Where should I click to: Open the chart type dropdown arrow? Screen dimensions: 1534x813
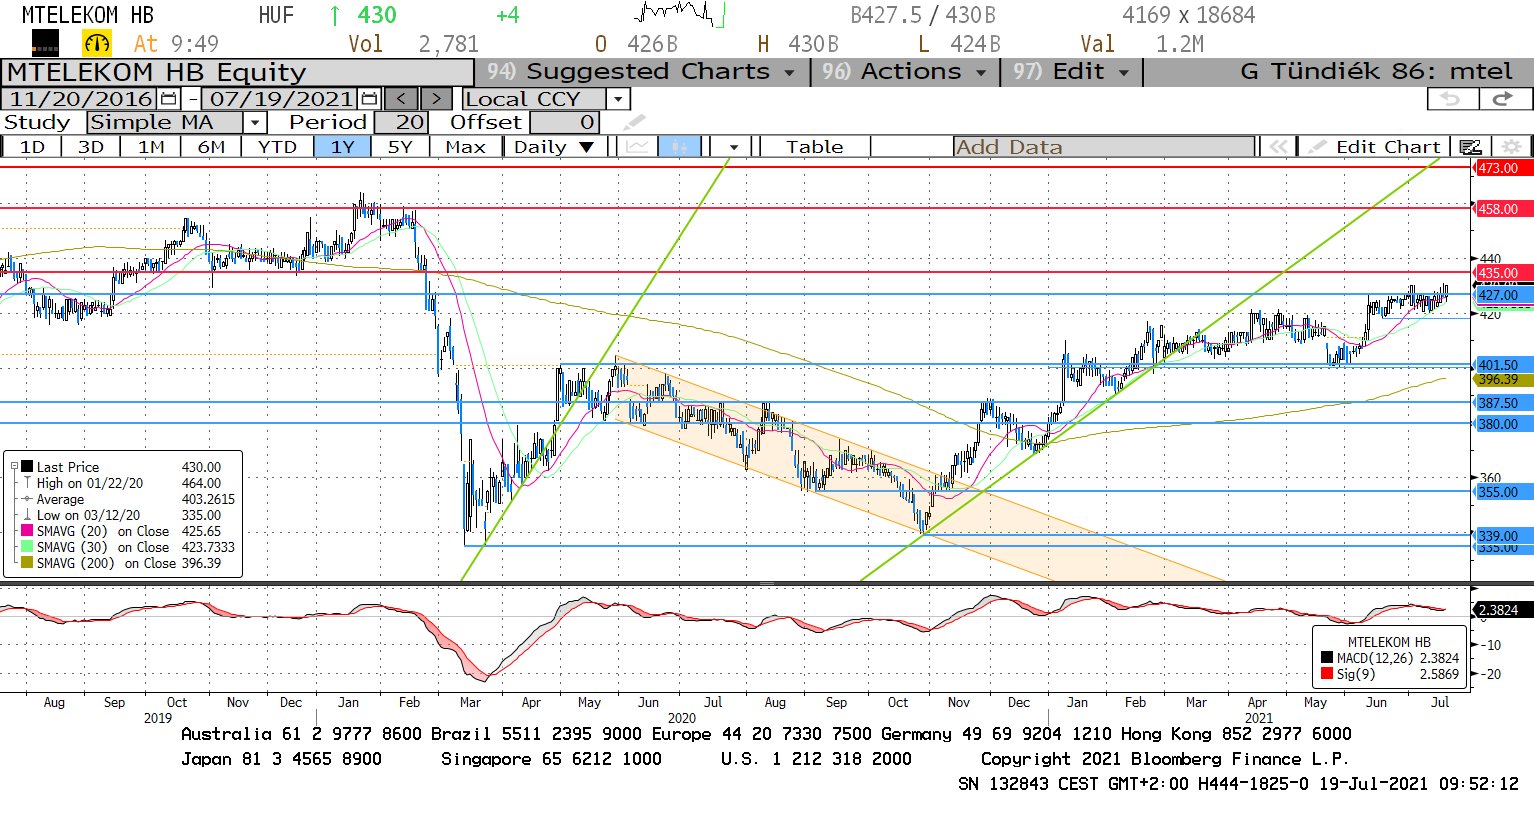pos(734,147)
